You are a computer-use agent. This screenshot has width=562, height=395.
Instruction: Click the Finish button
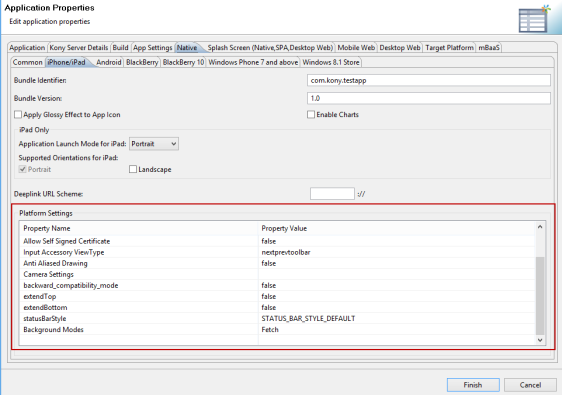click(x=473, y=385)
